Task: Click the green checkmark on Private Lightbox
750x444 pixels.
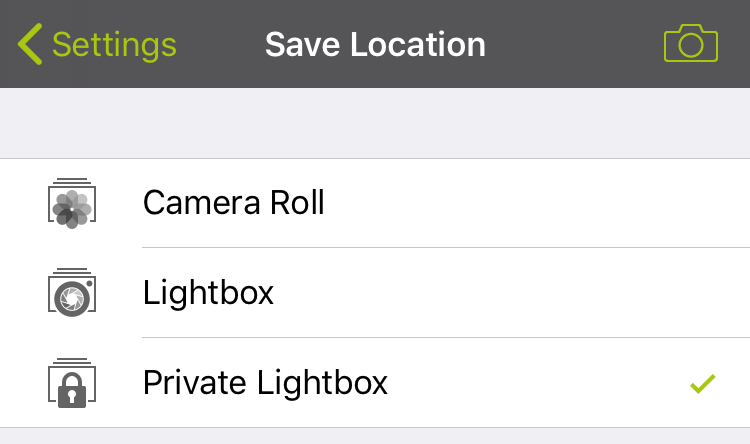Action: coord(703,383)
